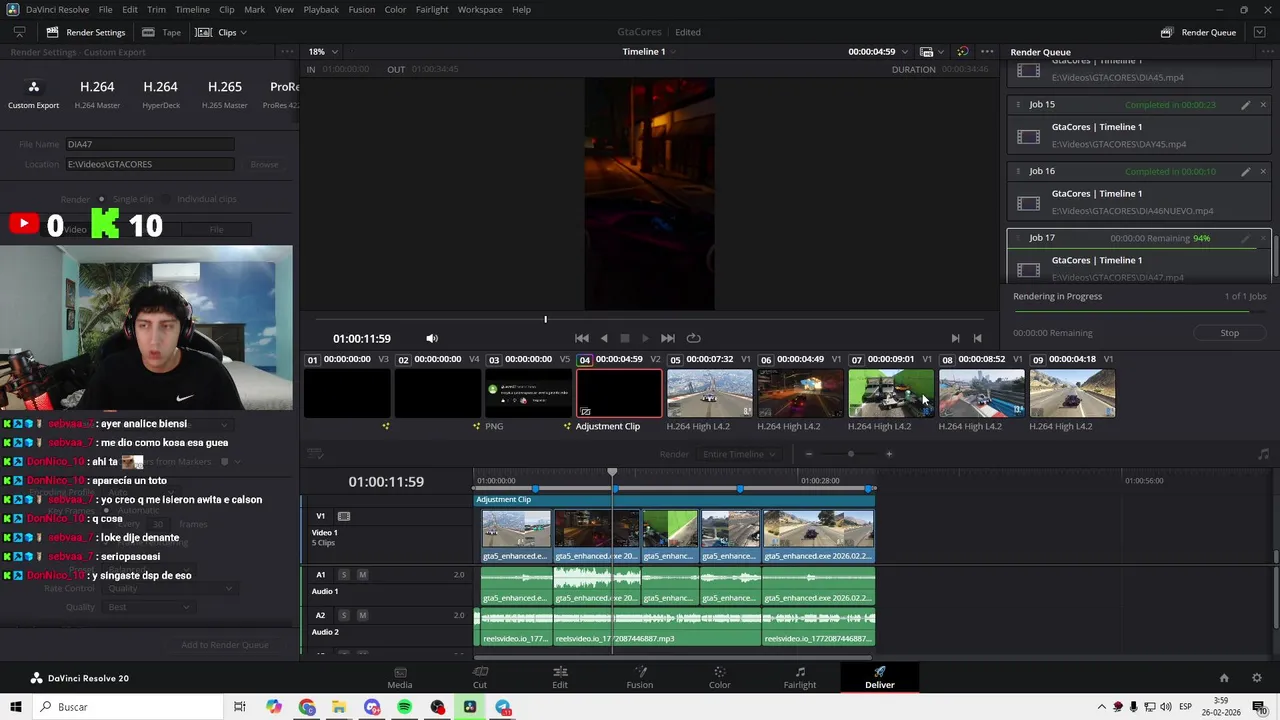Open the project manager home icon
1280x720 pixels.
[1224, 678]
